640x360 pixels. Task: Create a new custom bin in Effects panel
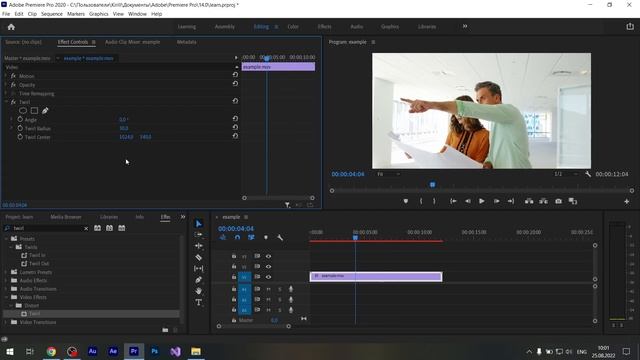point(165,330)
